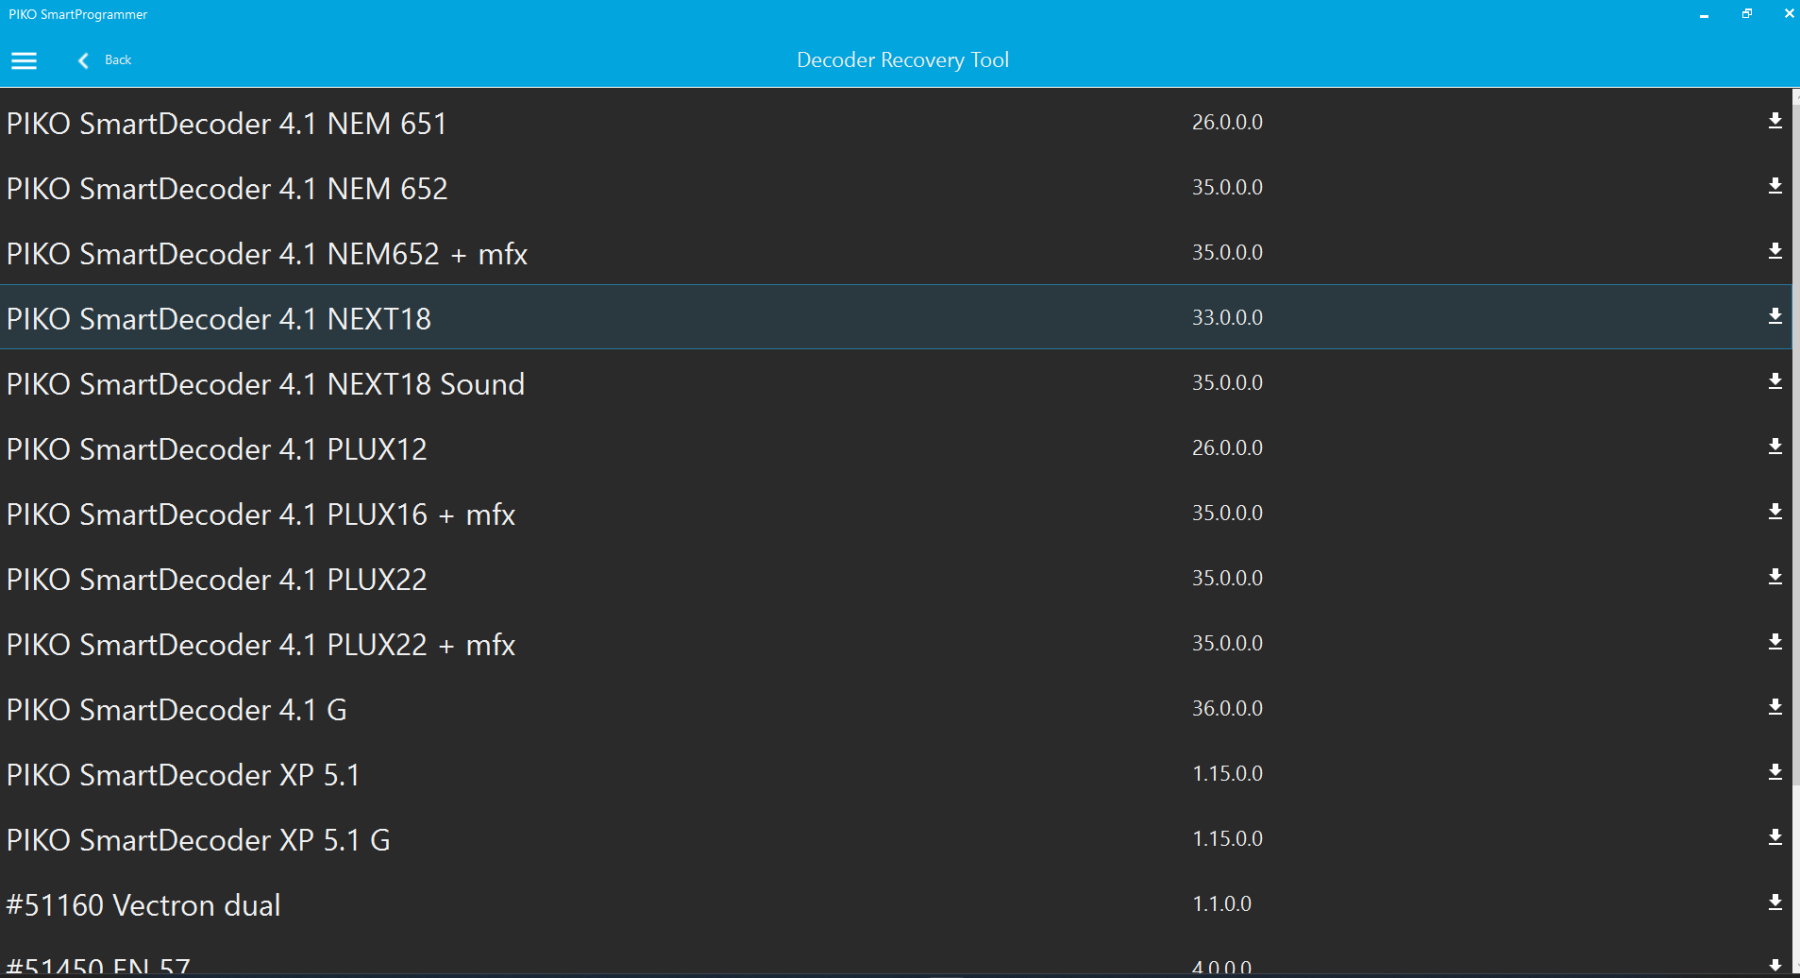This screenshot has width=1800, height=978.
Task: Open the hamburger menu
Action: [x=24, y=60]
